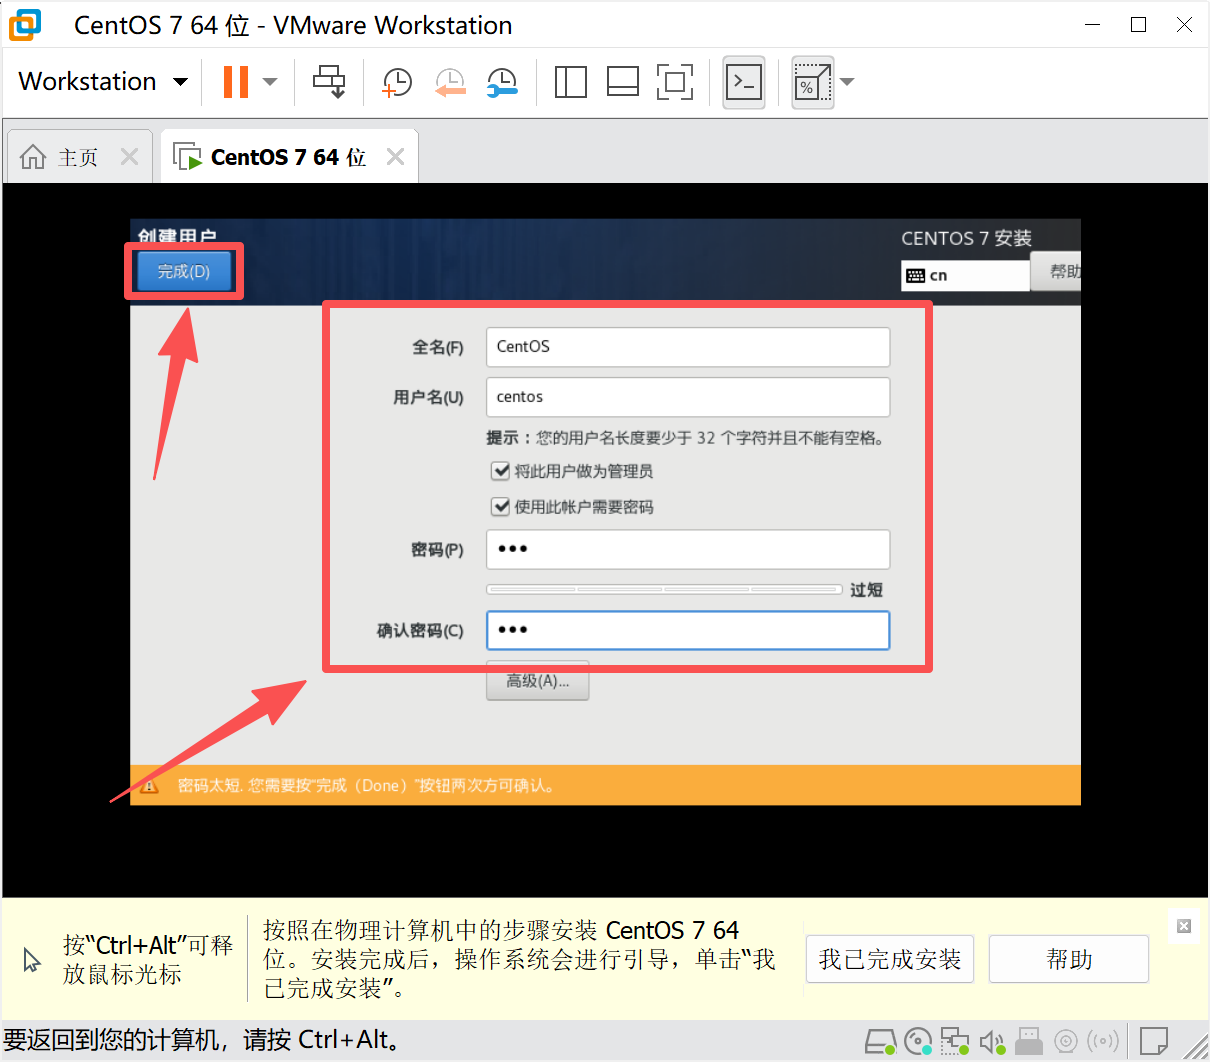
Task: Open the installer 帮助 help button
Action: (1056, 271)
